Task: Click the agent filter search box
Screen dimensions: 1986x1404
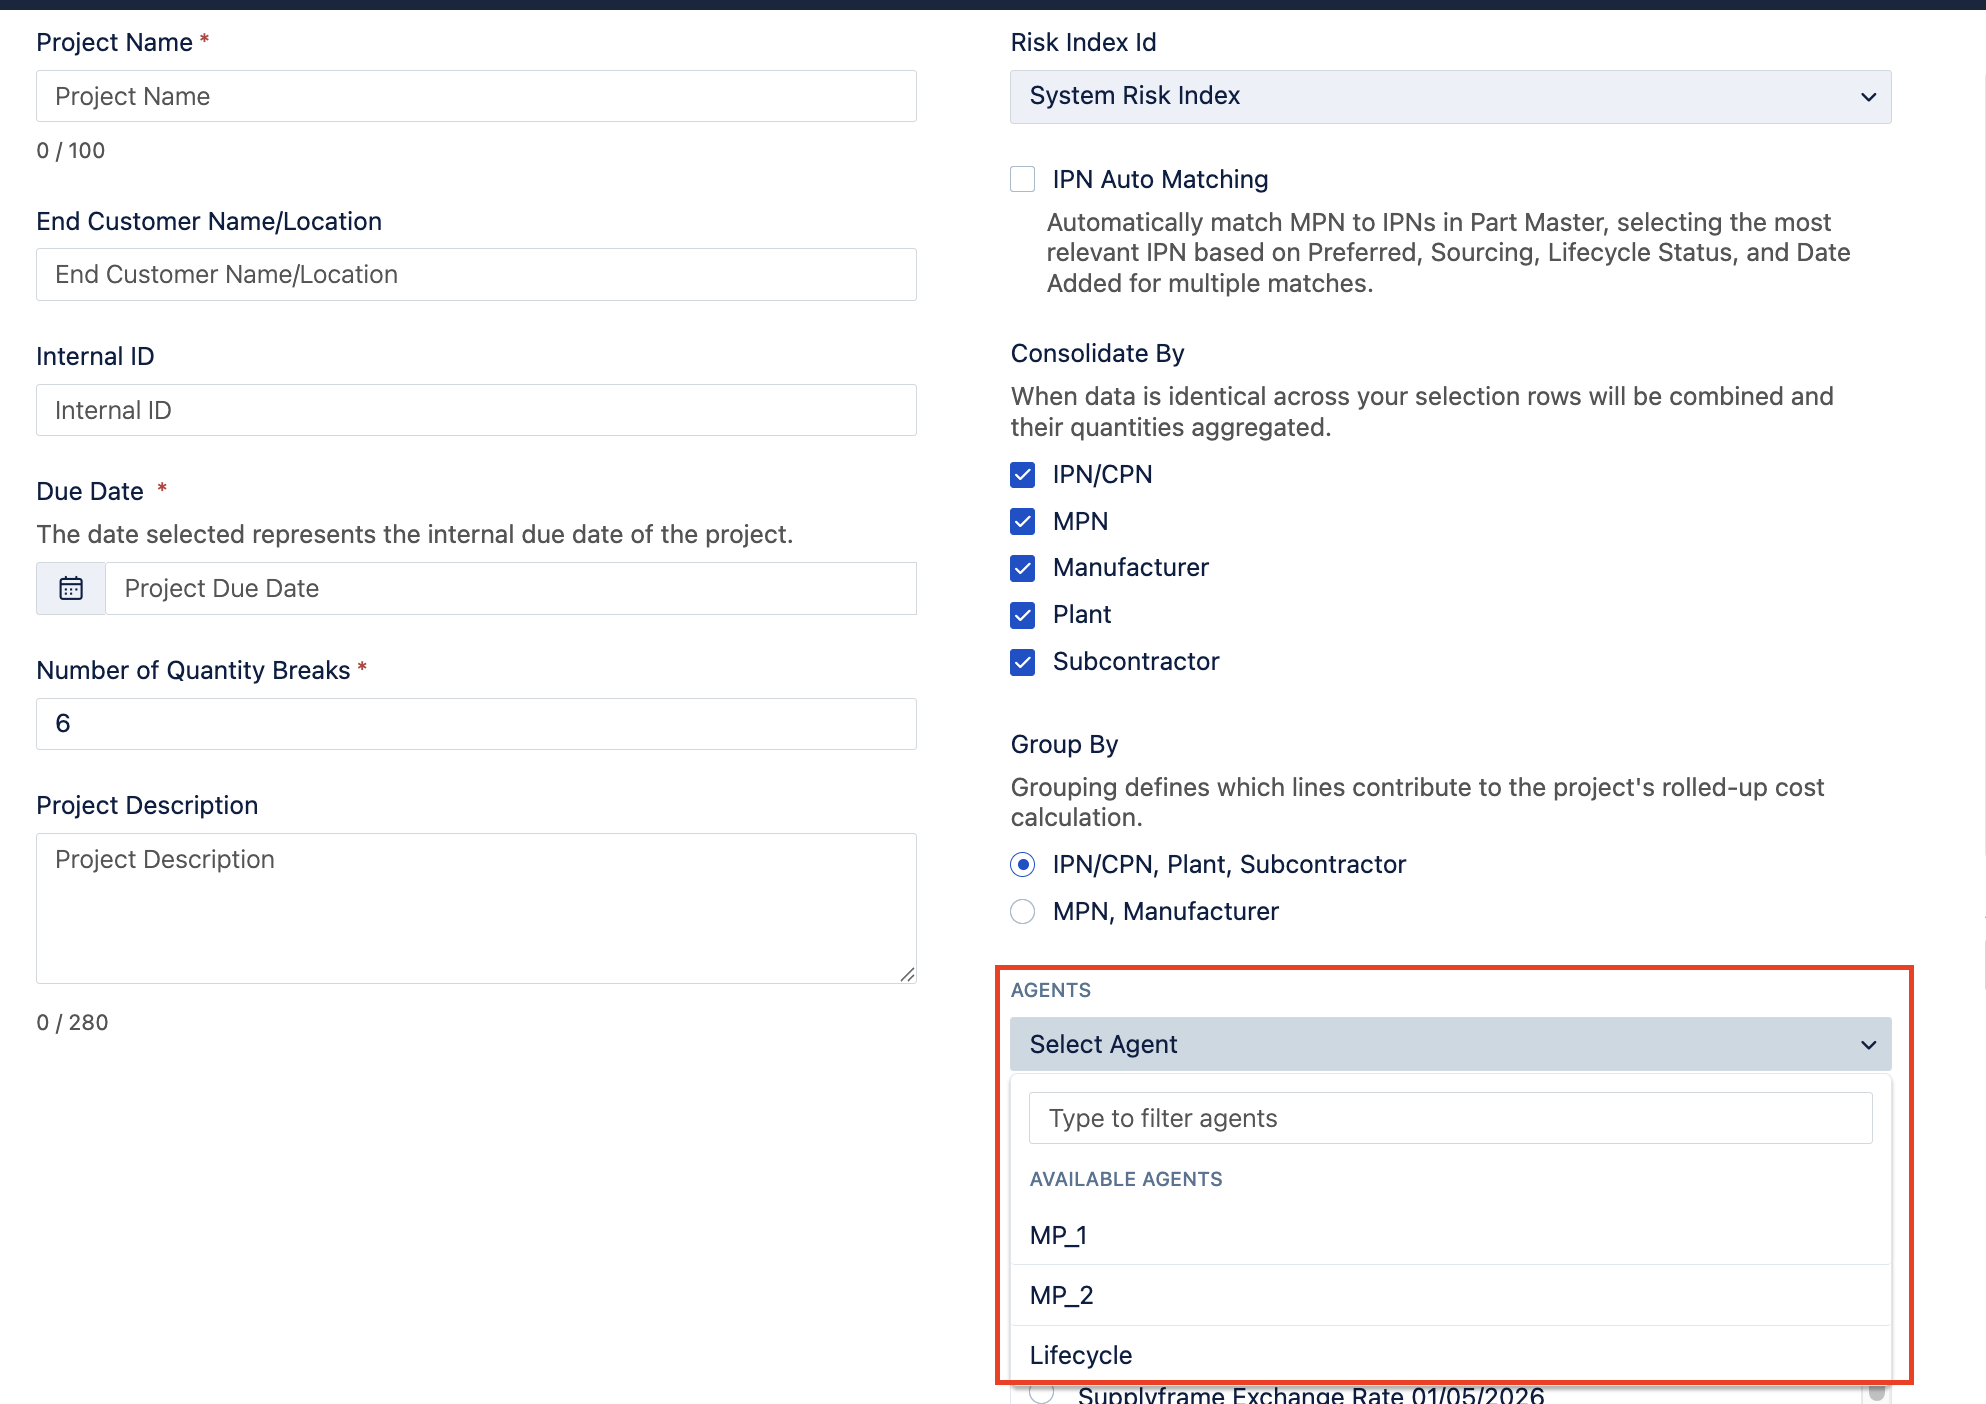Action: coord(1450,1118)
